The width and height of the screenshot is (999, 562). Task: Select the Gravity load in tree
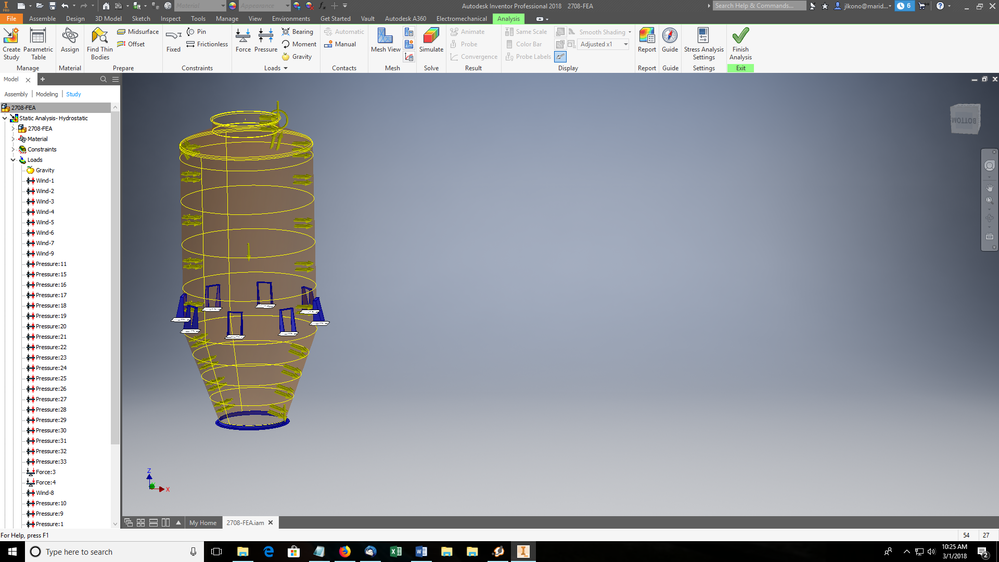click(45, 170)
